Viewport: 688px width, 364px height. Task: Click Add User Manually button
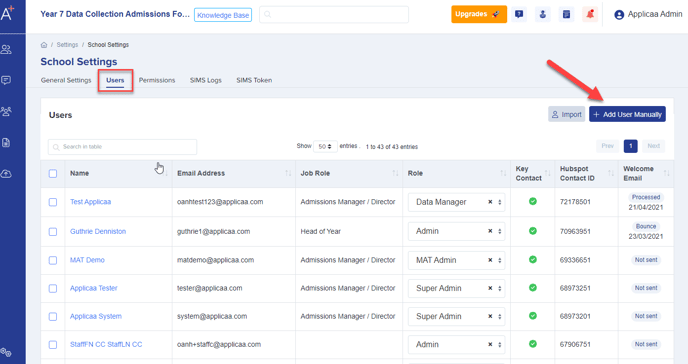627,114
